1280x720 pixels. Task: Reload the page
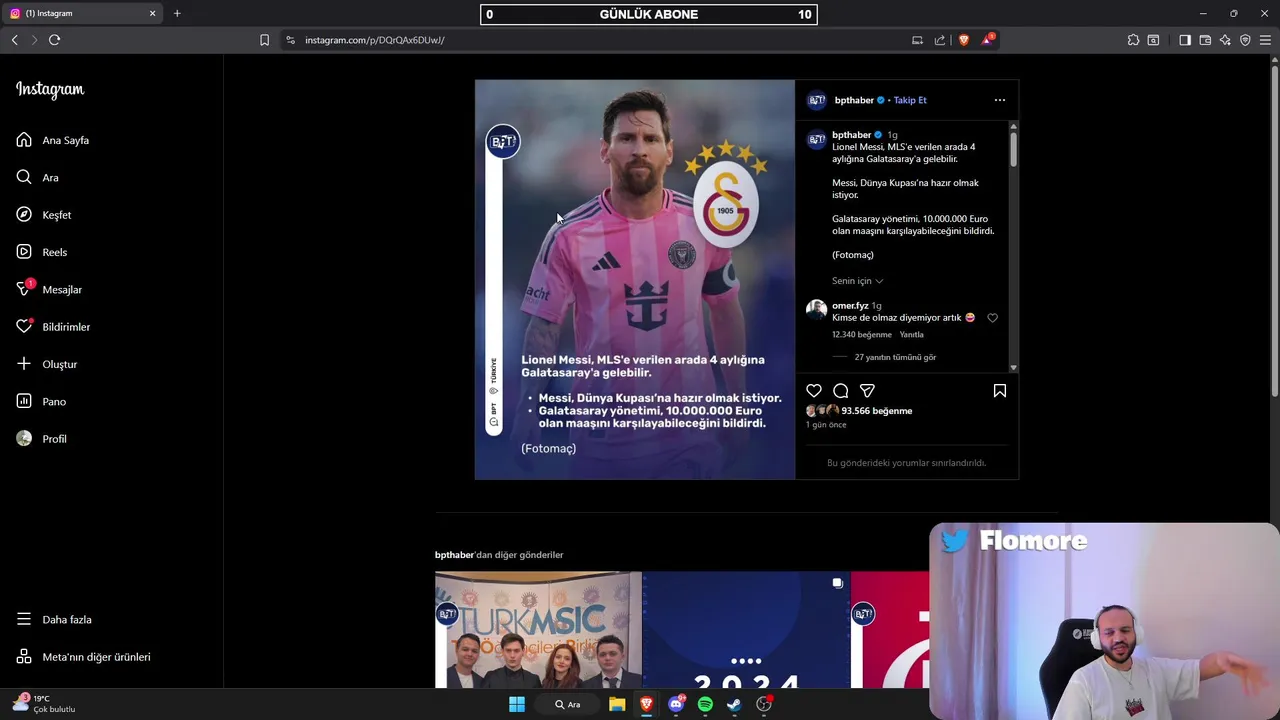click(x=54, y=40)
